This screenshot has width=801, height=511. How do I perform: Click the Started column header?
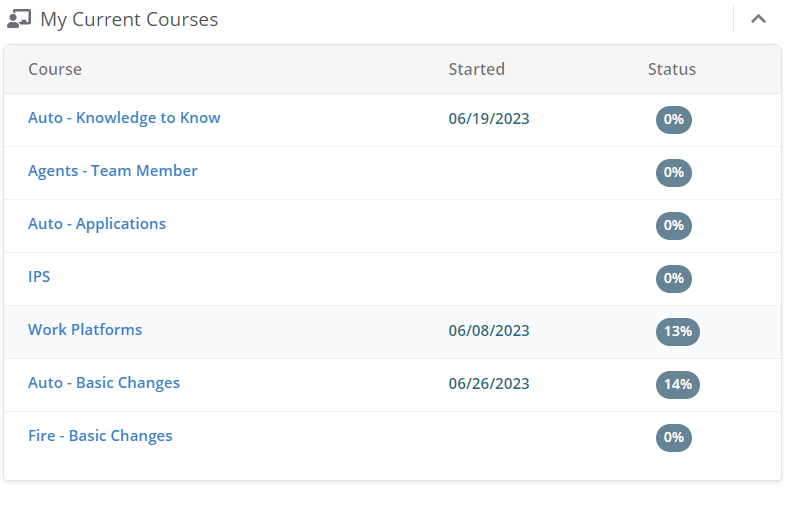click(476, 69)
